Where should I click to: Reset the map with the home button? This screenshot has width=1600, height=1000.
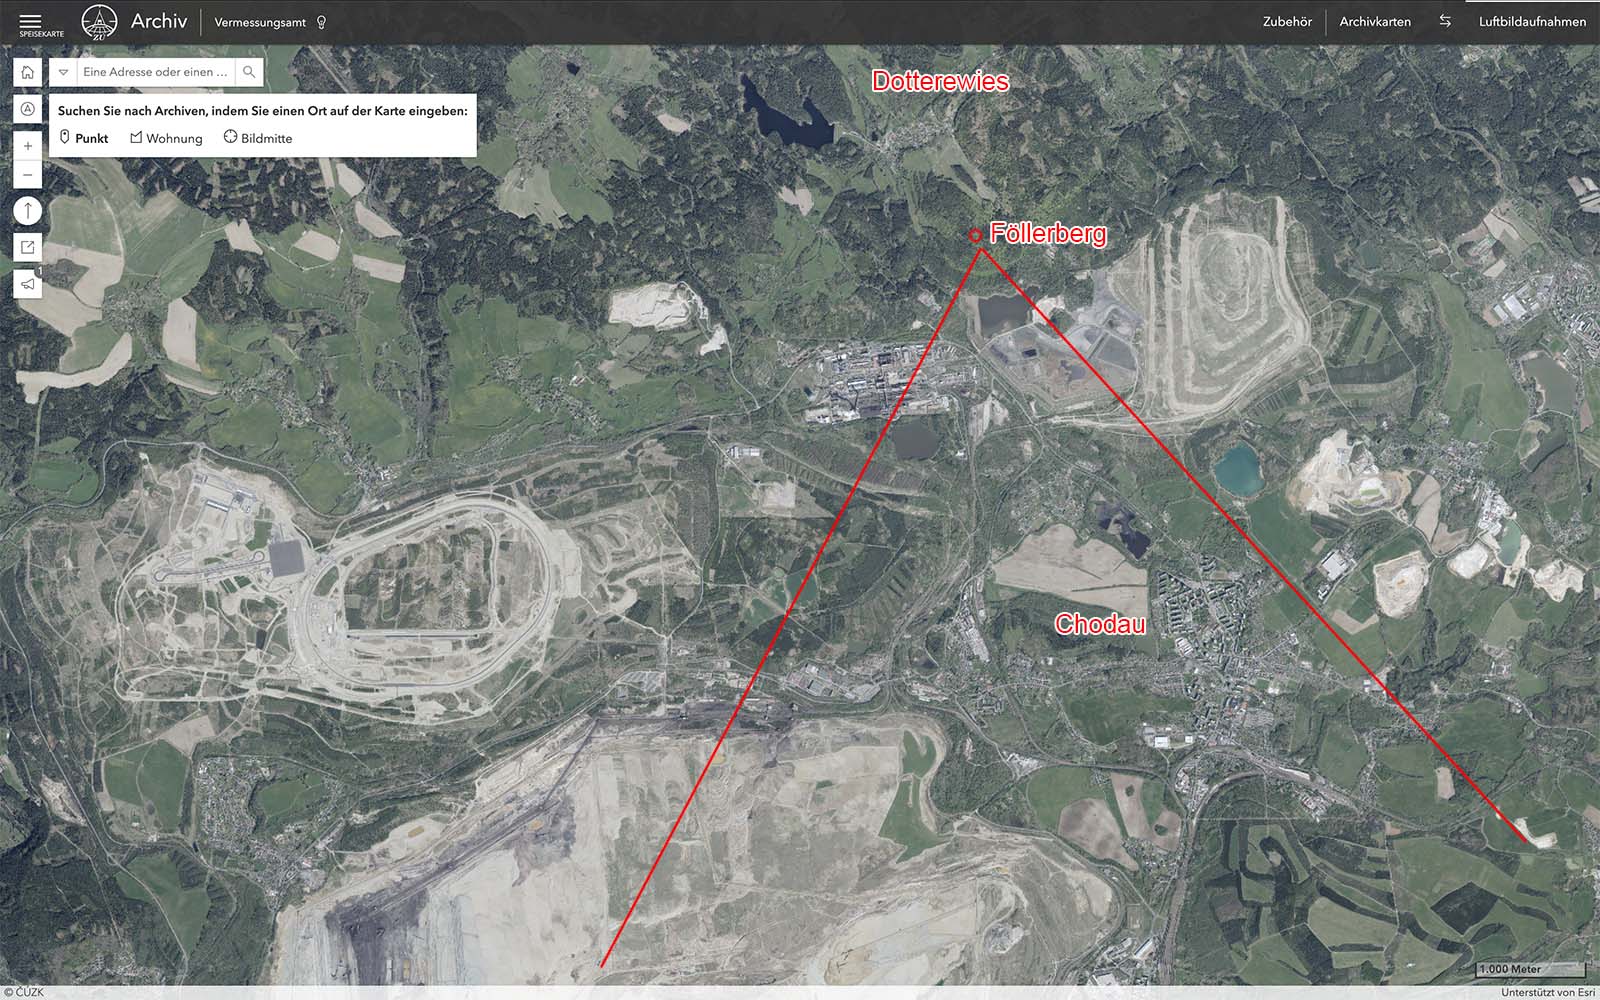pos(28,72)
